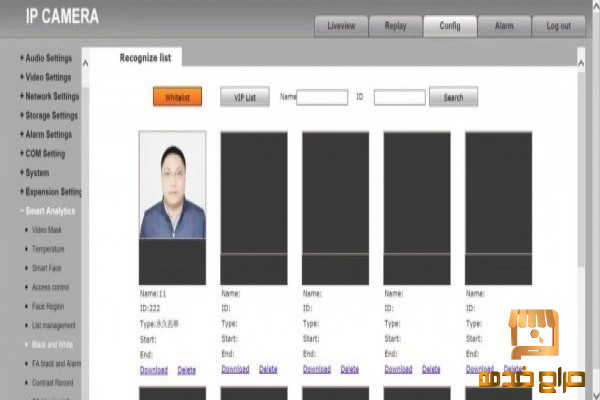Image resolution: width=600 pixels, height=400 pixels.
Task: Click the content panel vertical scrollbar thumb
Action: (581, 168)
